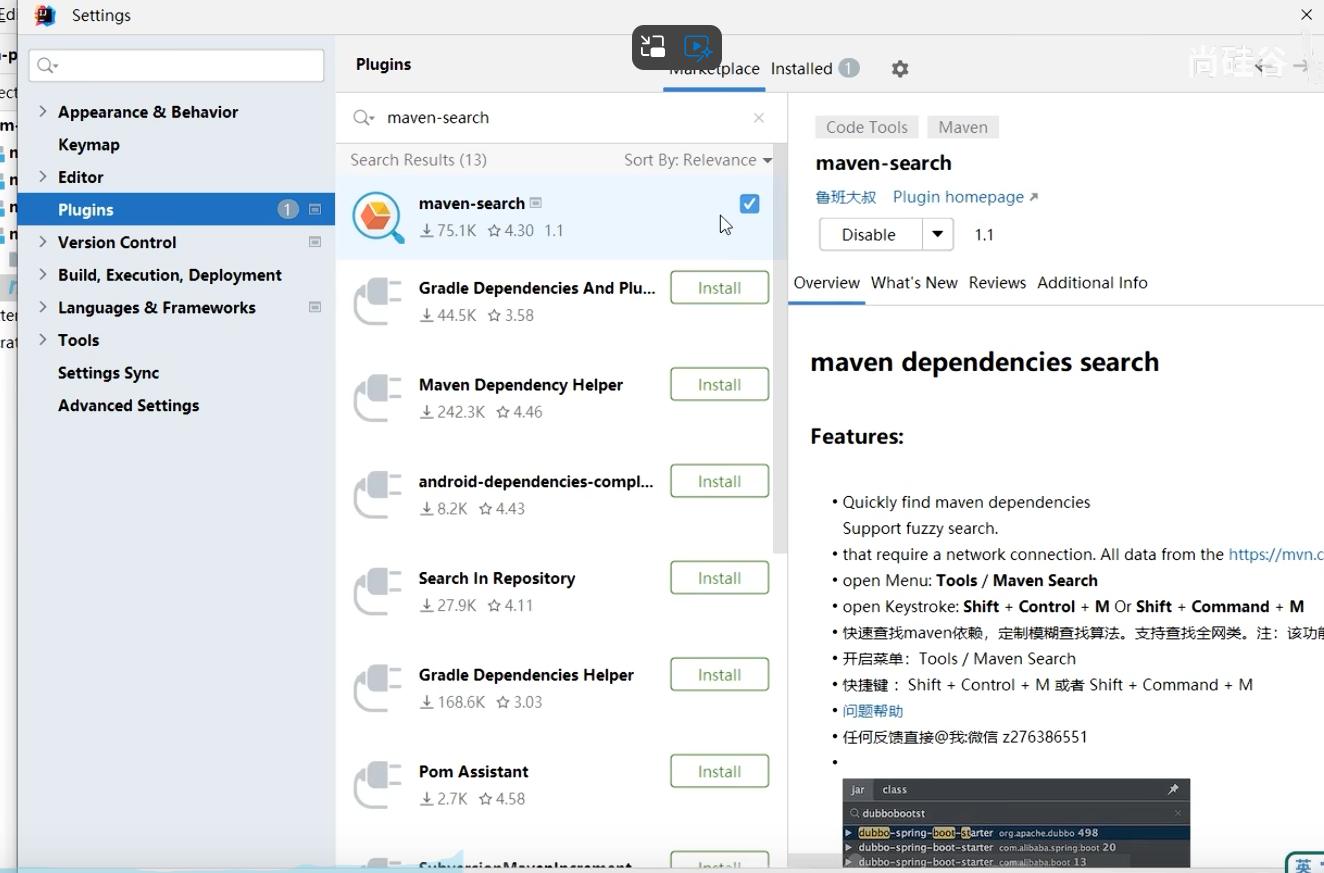Open the Reviews tab
This screenshot has height=873, width=1324.
point(997,283)
